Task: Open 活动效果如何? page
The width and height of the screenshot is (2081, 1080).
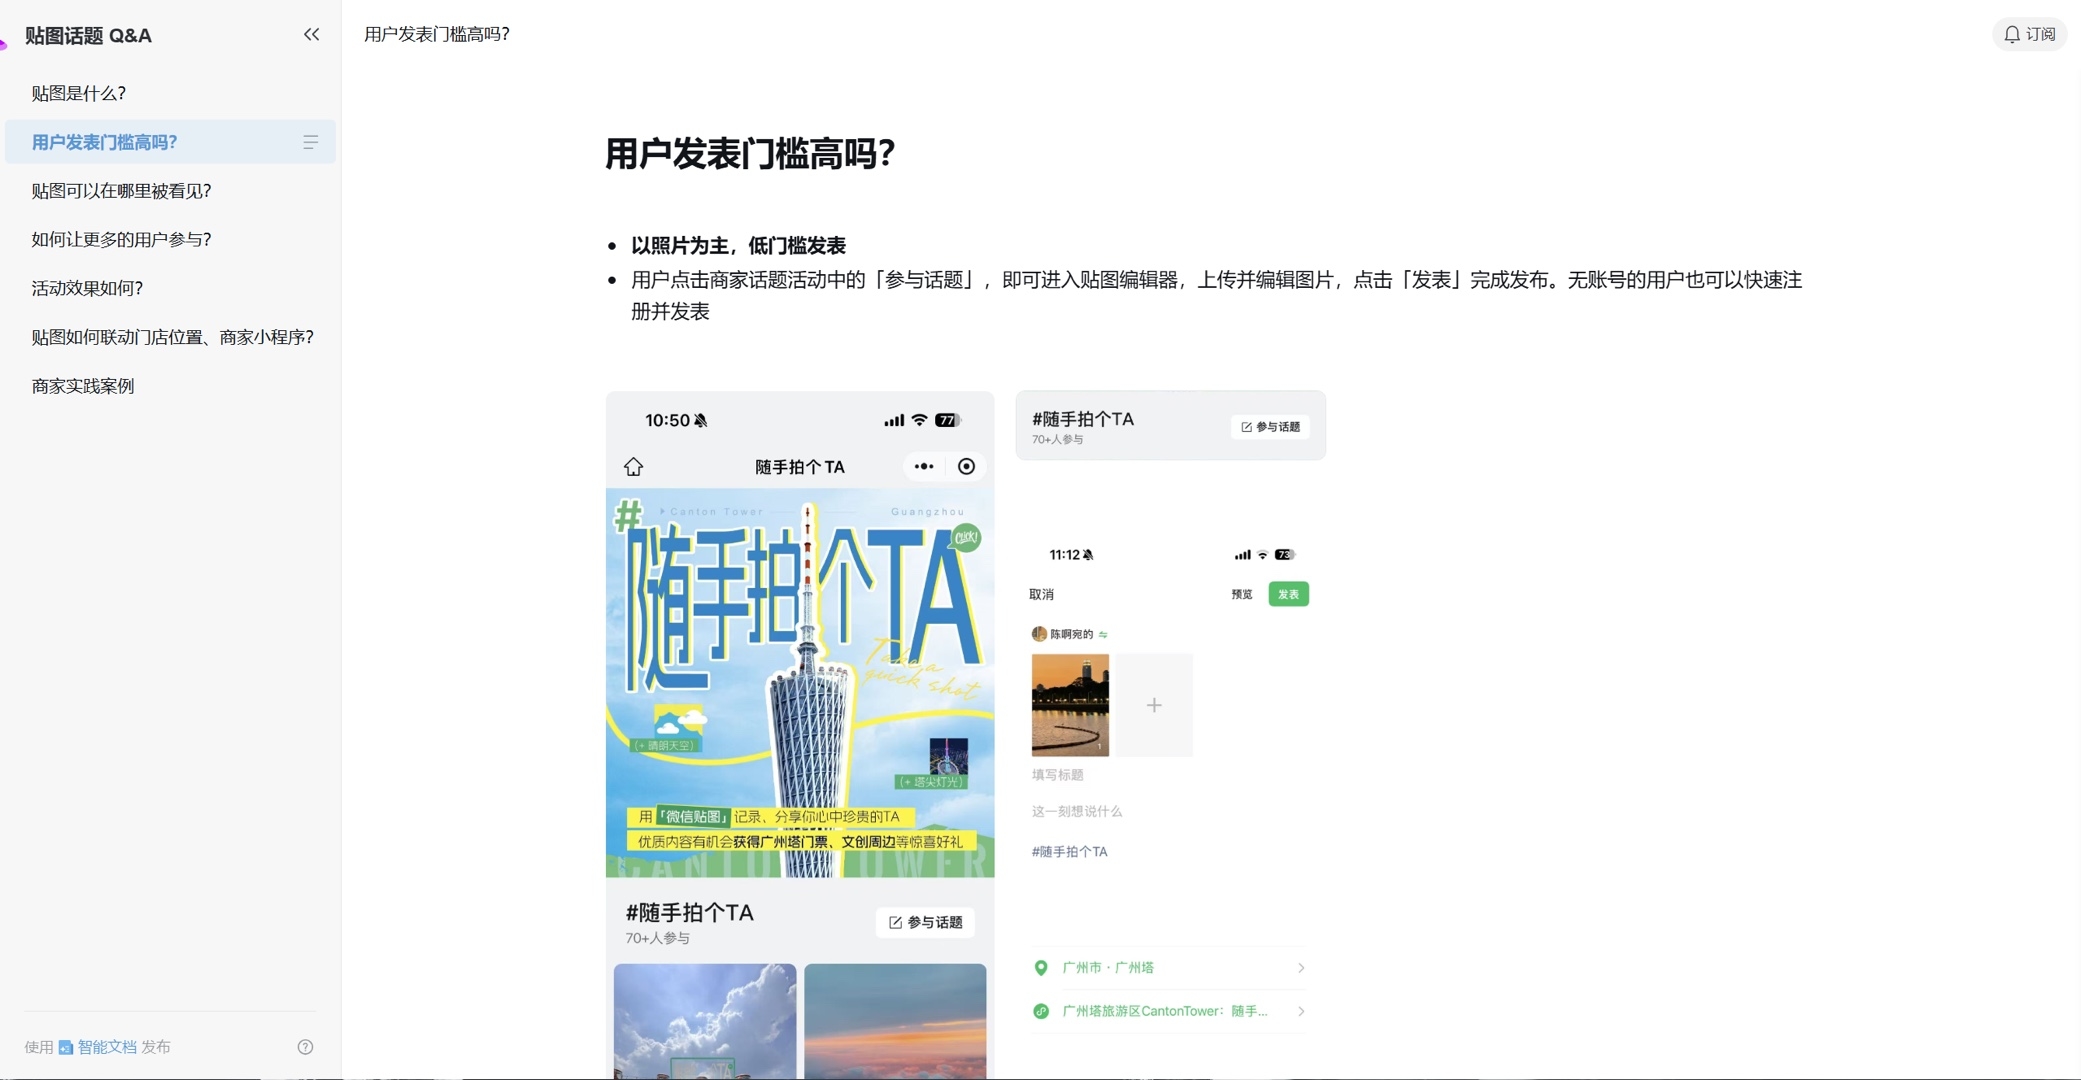Action: coord(87,288)
